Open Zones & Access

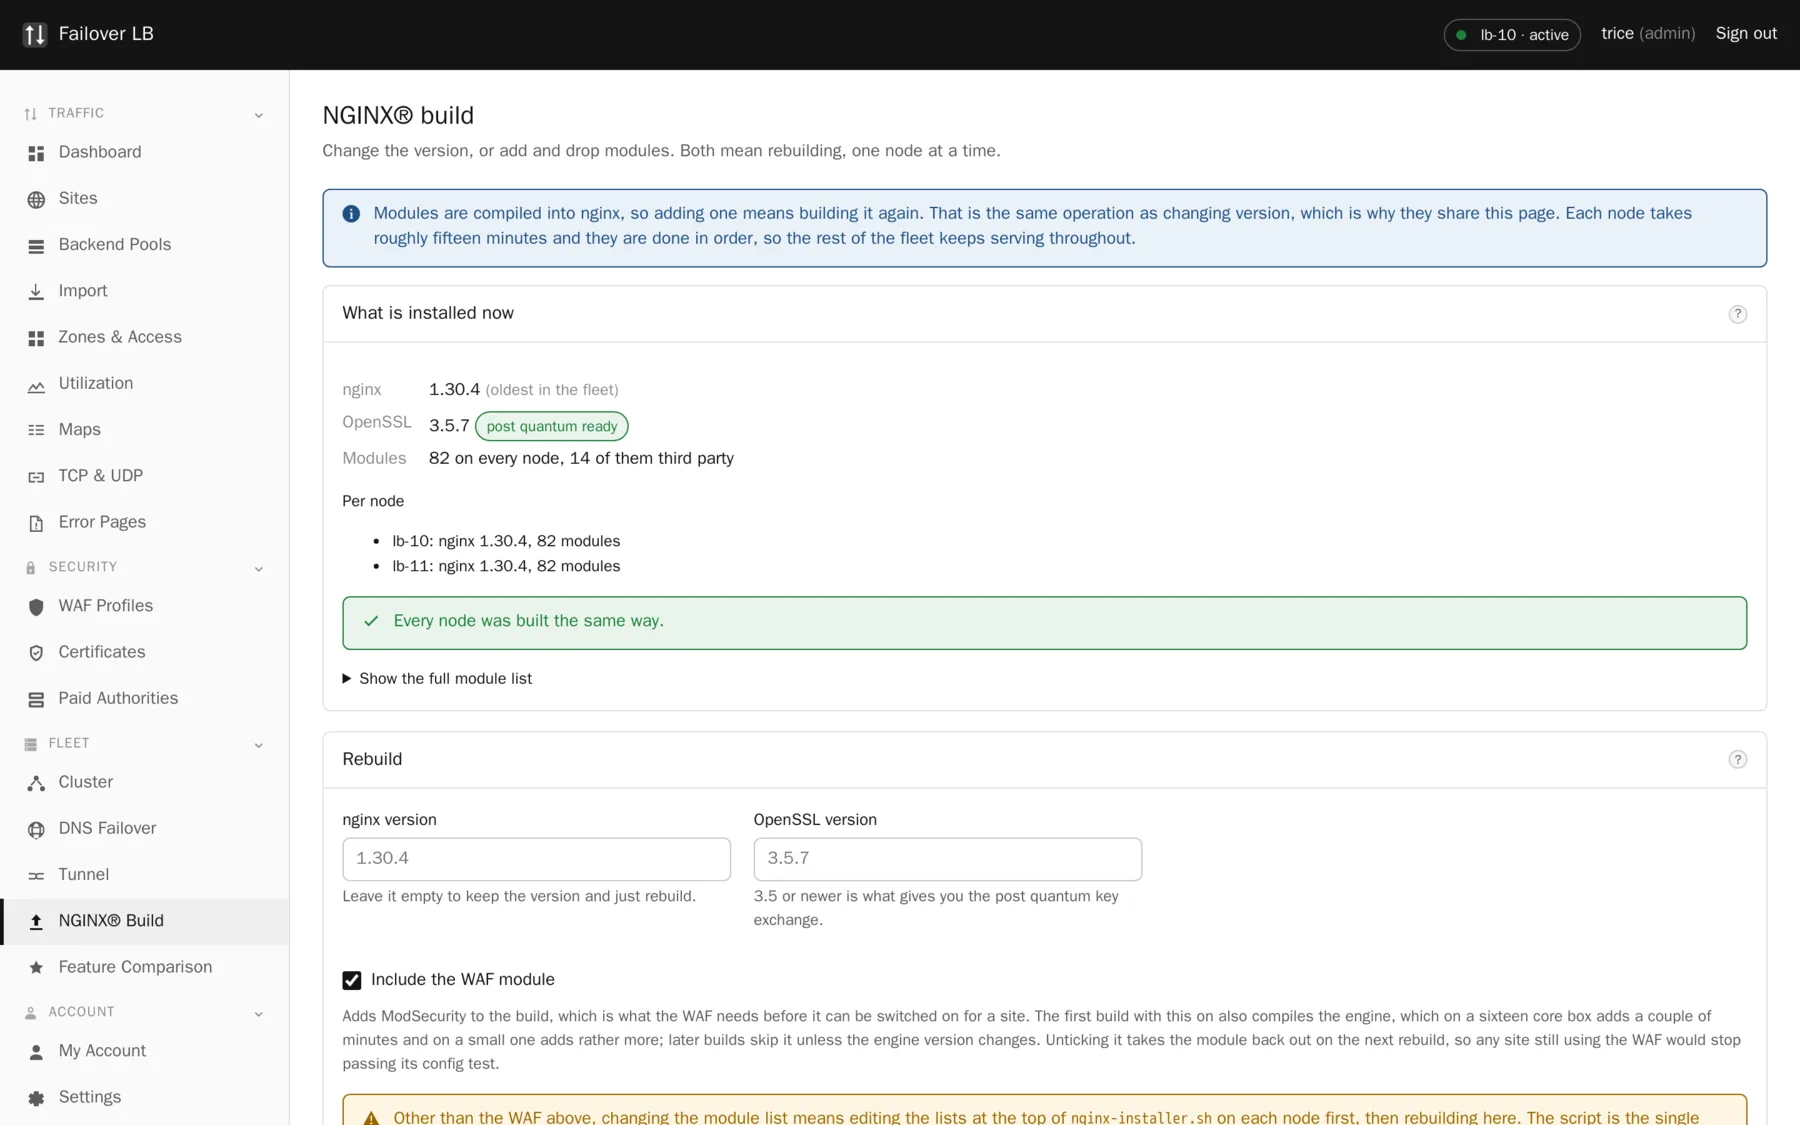tap(144, 337)
